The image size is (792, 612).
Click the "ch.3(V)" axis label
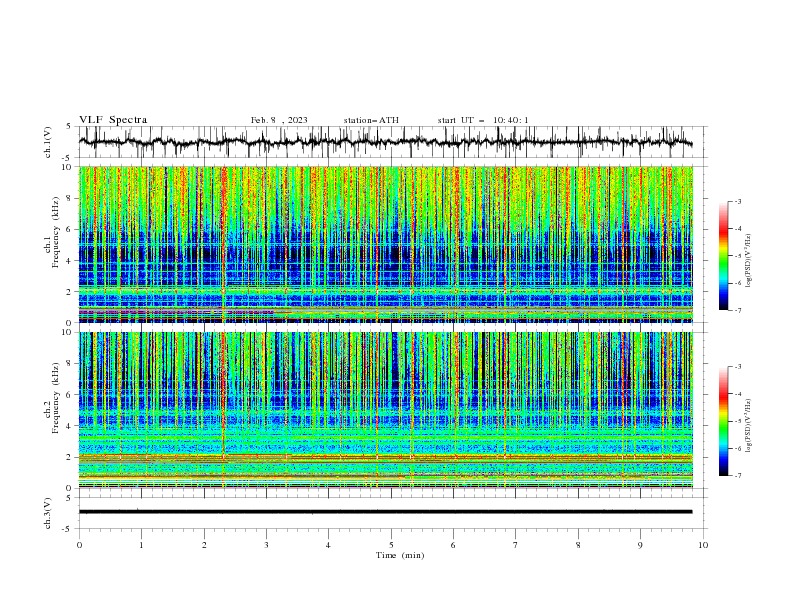[48, 513]
